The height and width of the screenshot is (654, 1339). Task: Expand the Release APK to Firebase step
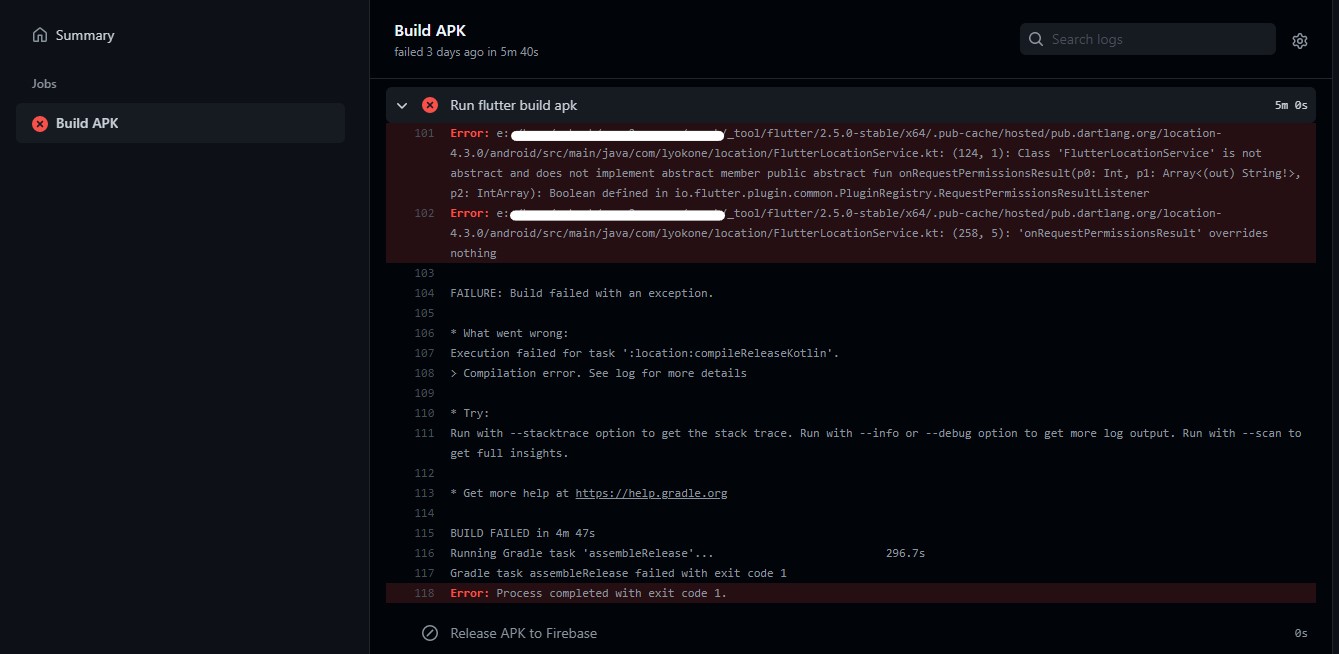(x=523, y=632)
